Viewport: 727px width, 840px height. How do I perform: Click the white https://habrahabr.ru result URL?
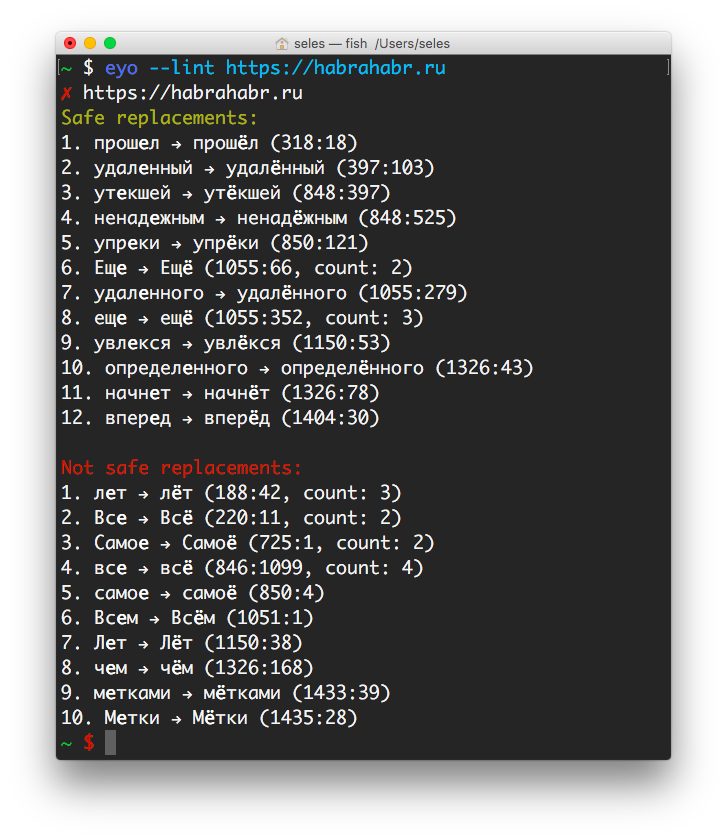[192, 93]
